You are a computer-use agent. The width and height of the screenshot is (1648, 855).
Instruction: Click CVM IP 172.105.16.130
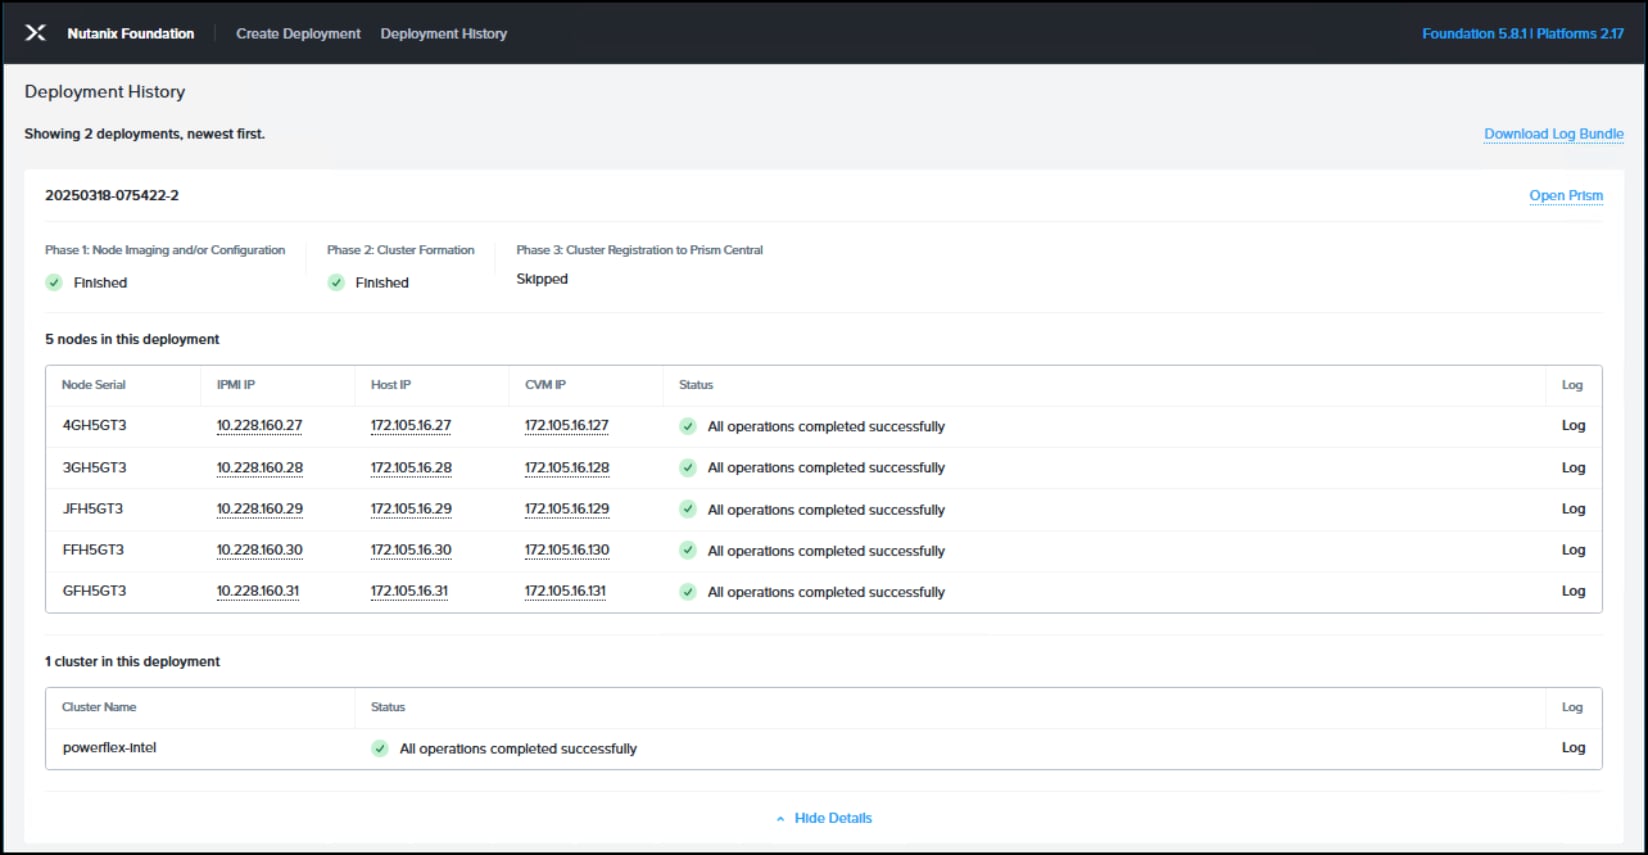tap(567, 550)
